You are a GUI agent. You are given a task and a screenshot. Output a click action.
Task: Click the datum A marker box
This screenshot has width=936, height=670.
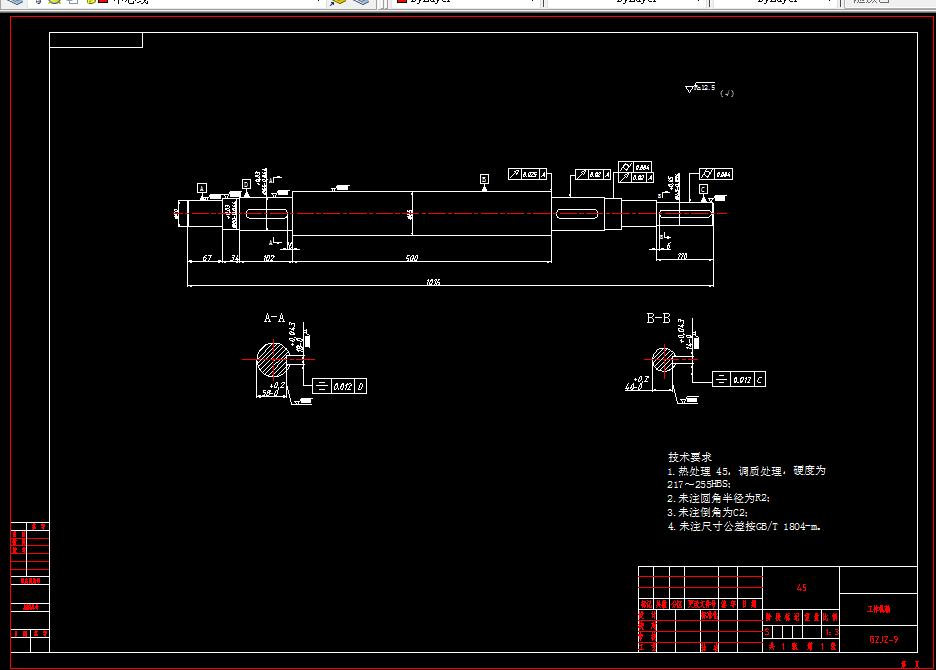tap(202, 188)
